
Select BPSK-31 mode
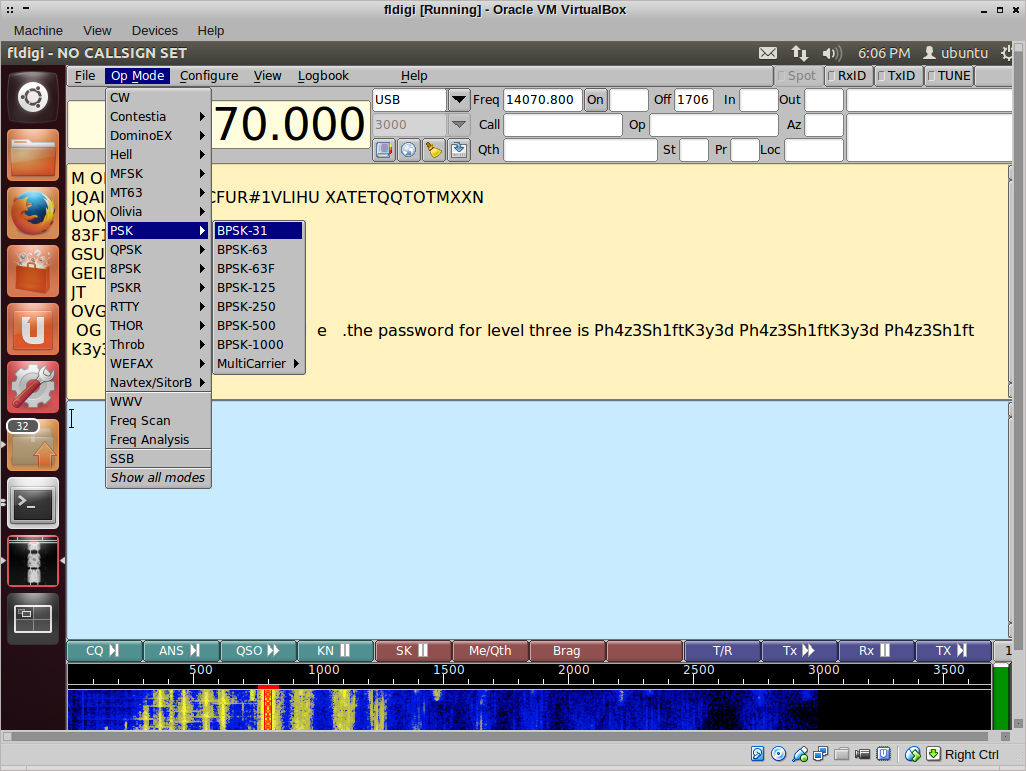(x=259, y=230)
